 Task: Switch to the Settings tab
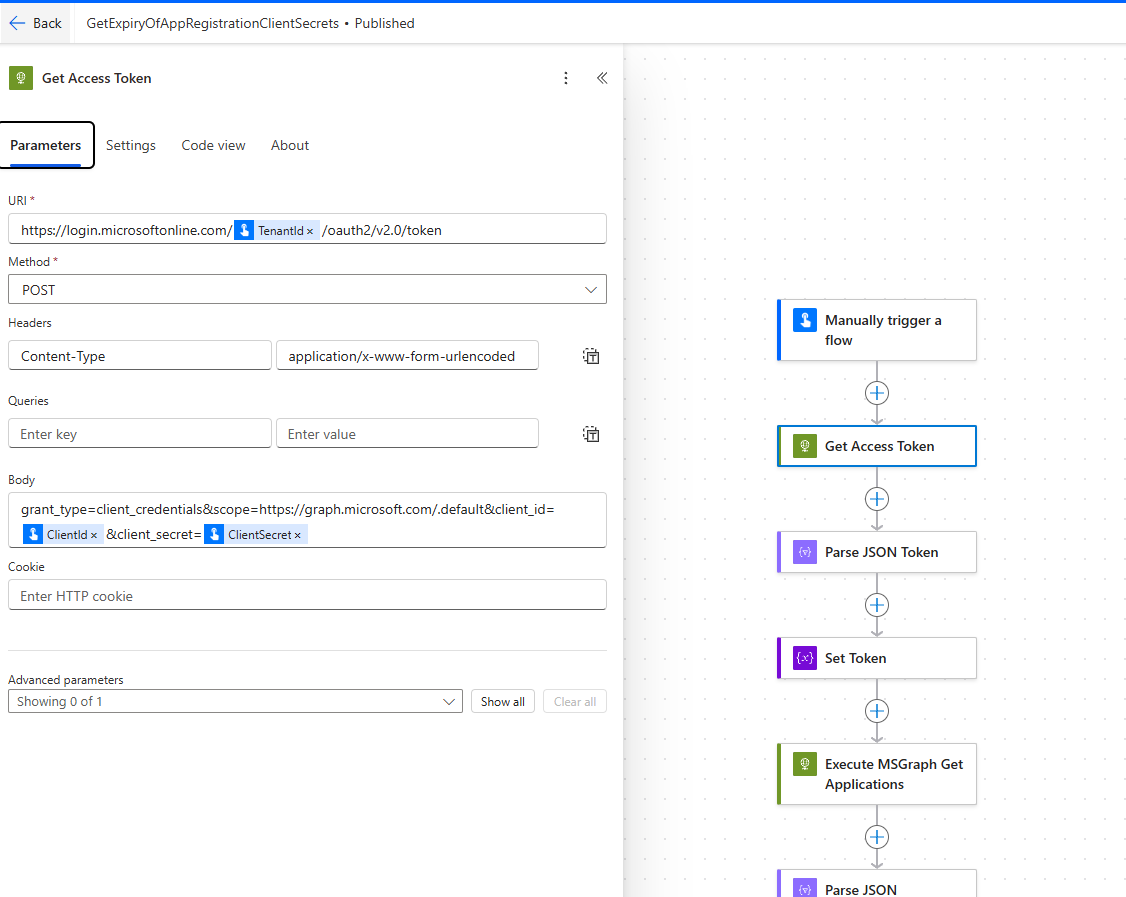point(131,145)
